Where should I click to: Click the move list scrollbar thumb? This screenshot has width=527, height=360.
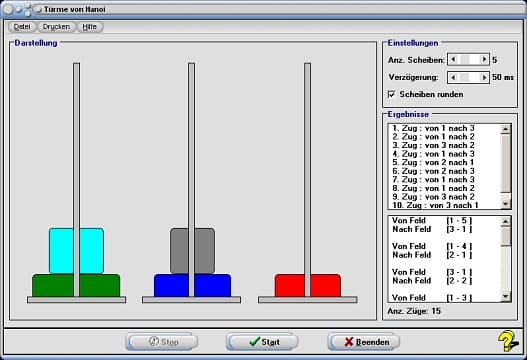505,163
